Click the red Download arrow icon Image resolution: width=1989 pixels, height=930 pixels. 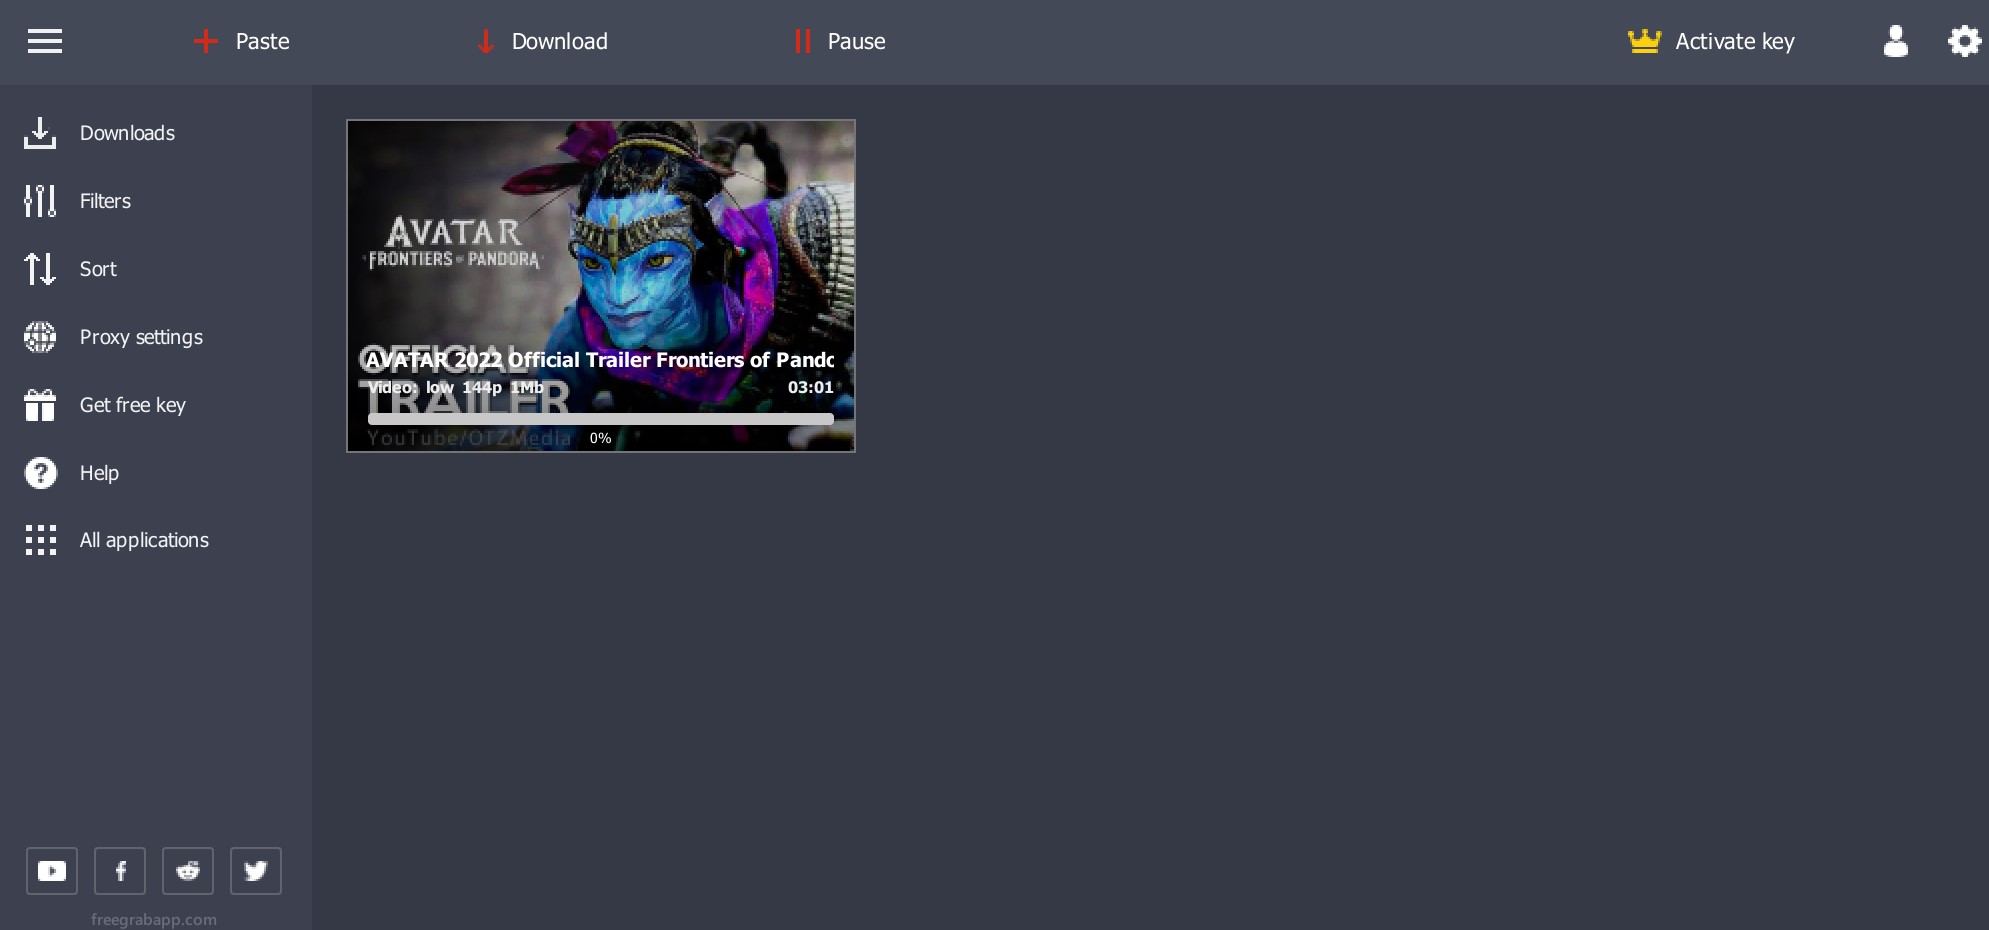click(x=486, y=41)
